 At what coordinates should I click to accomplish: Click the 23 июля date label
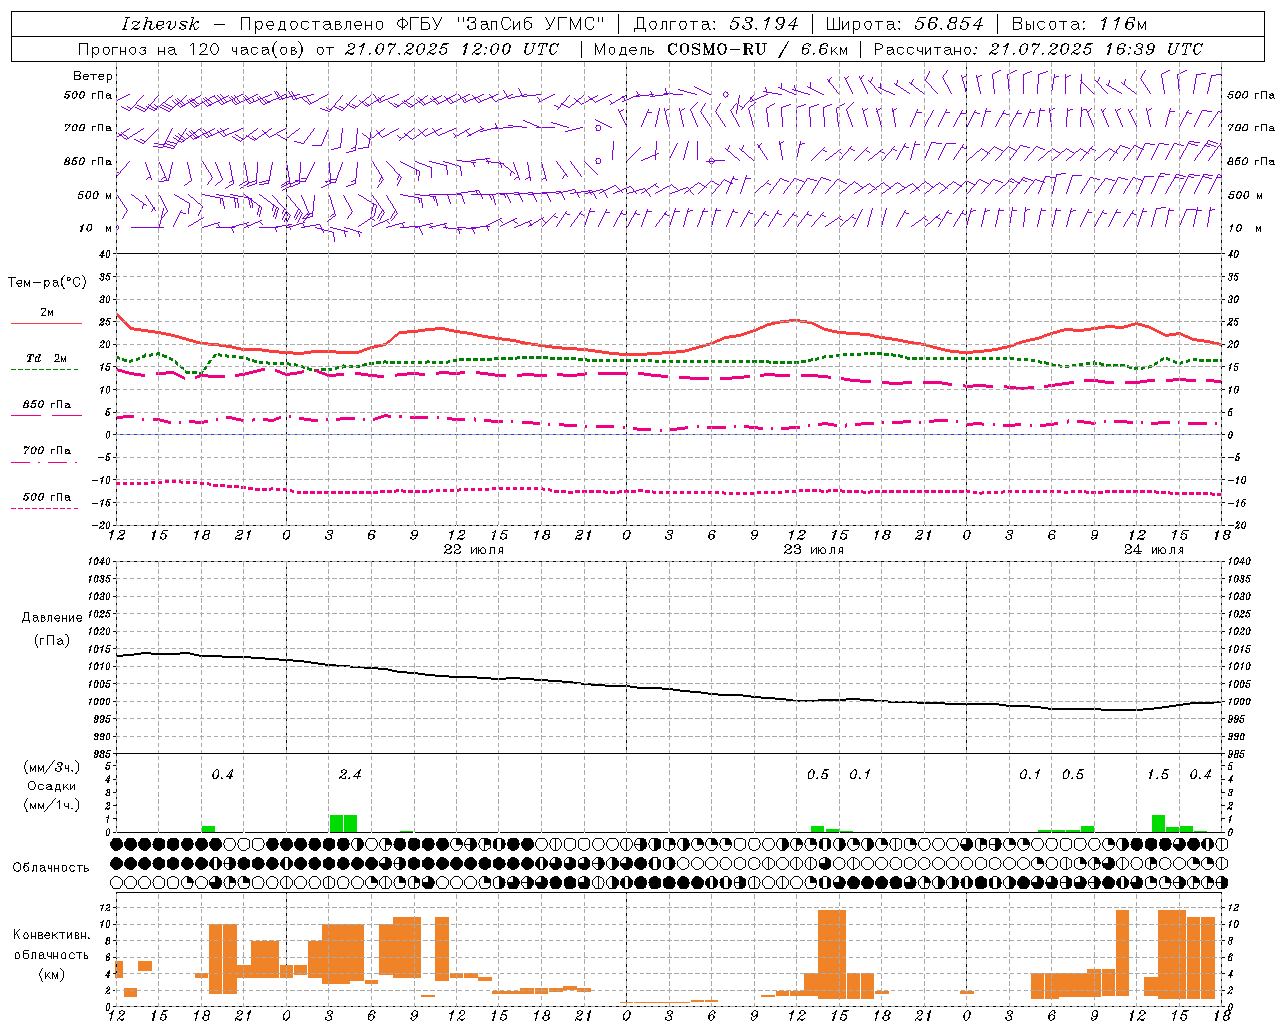click(x=814, y=550)
